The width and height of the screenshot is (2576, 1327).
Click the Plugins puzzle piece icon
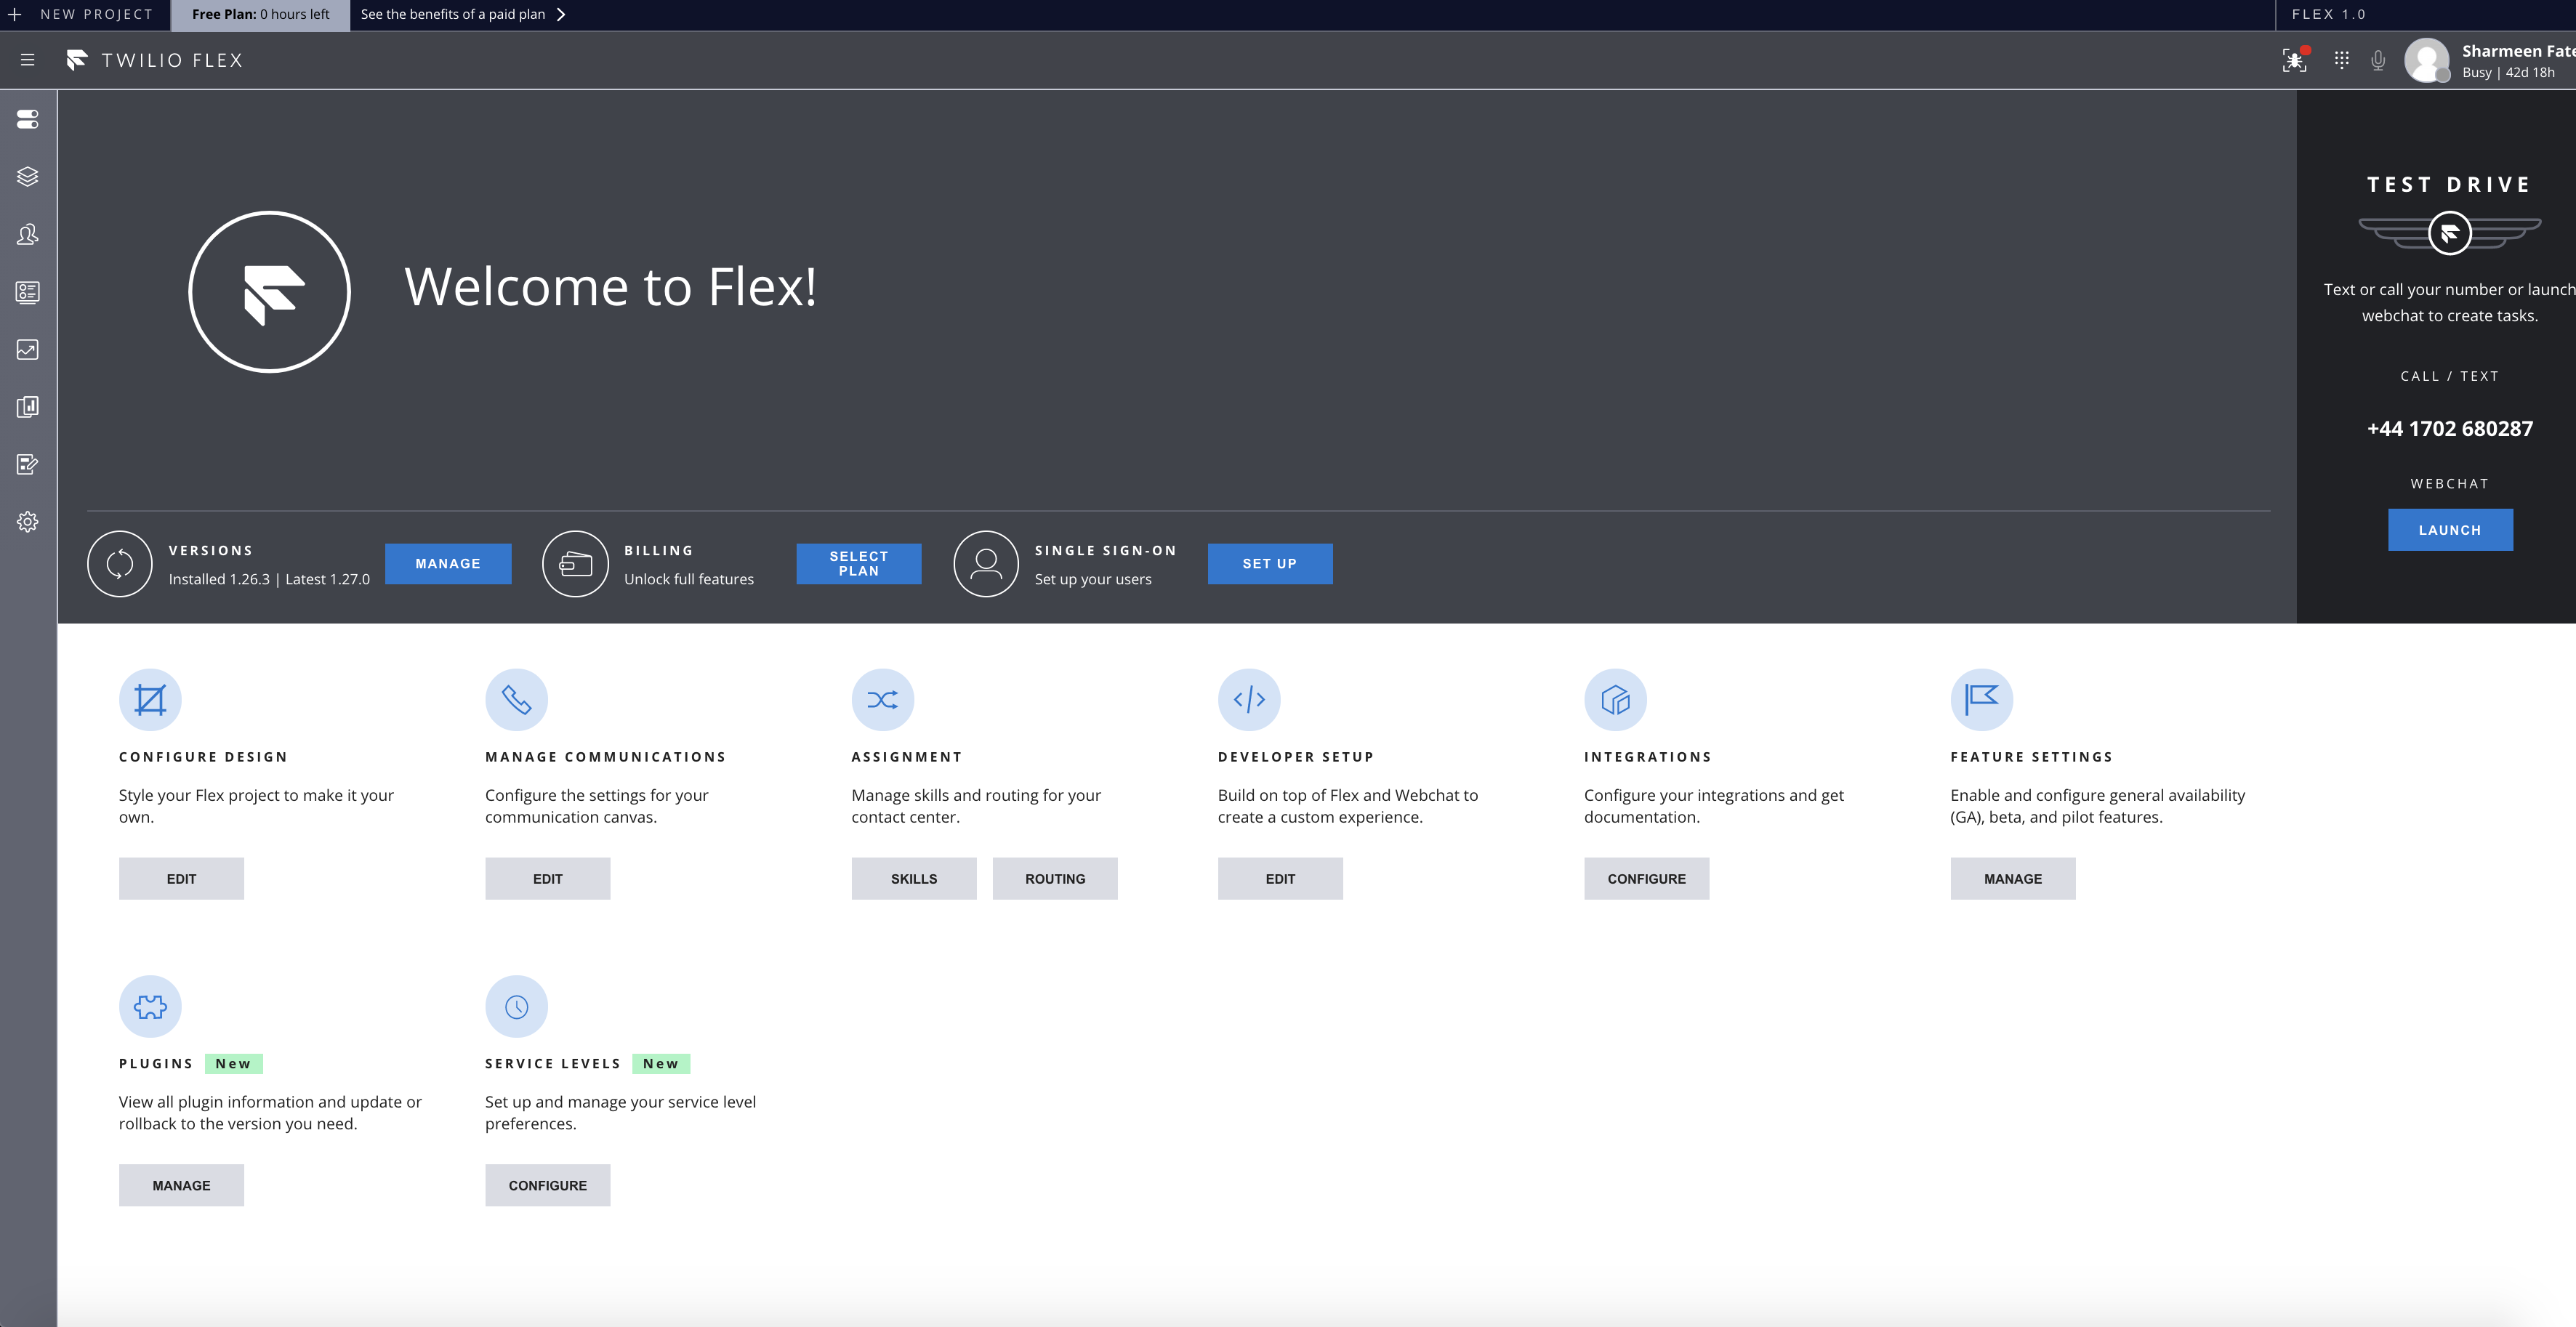[x=150, y=1007]
